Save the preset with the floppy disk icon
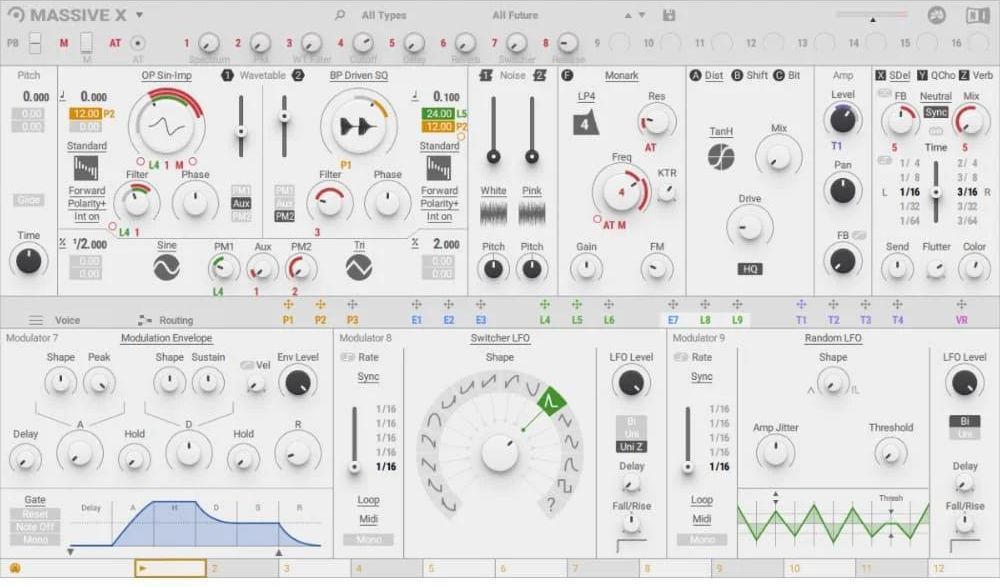 click(x=668, y=15)
